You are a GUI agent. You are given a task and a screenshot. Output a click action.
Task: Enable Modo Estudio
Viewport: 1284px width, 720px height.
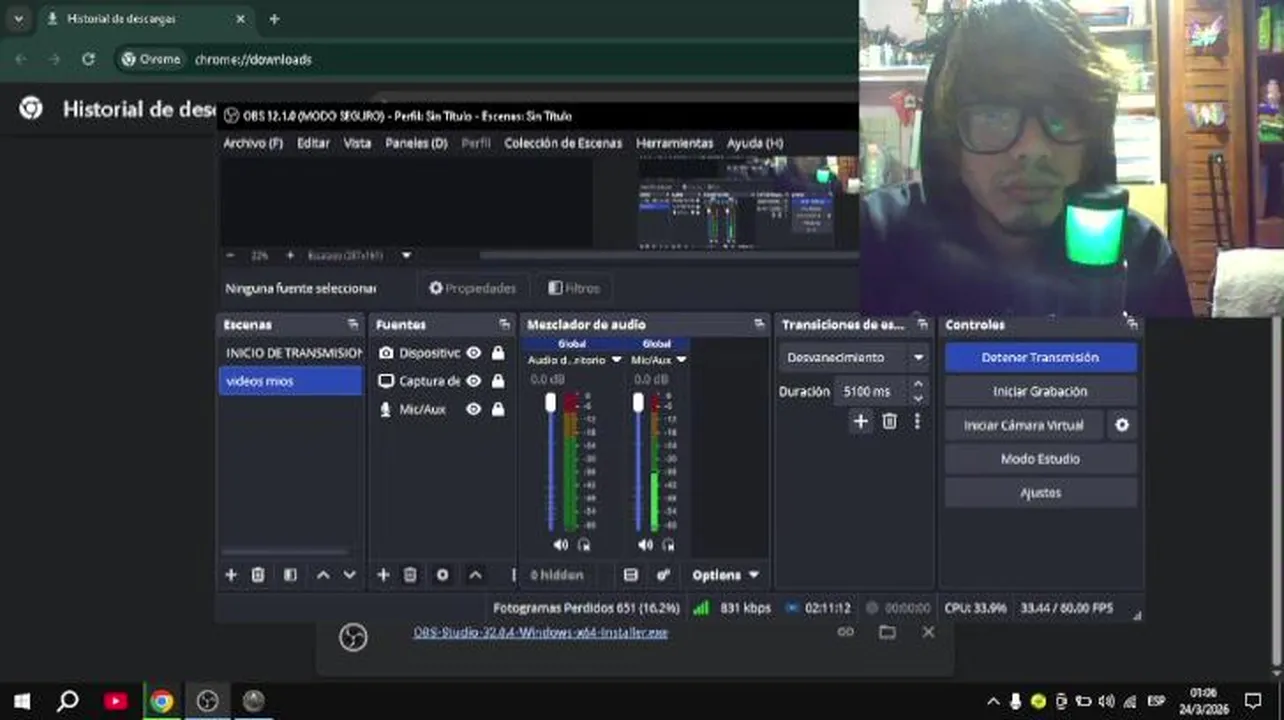pyautogui.click(x=1040, y=459)
